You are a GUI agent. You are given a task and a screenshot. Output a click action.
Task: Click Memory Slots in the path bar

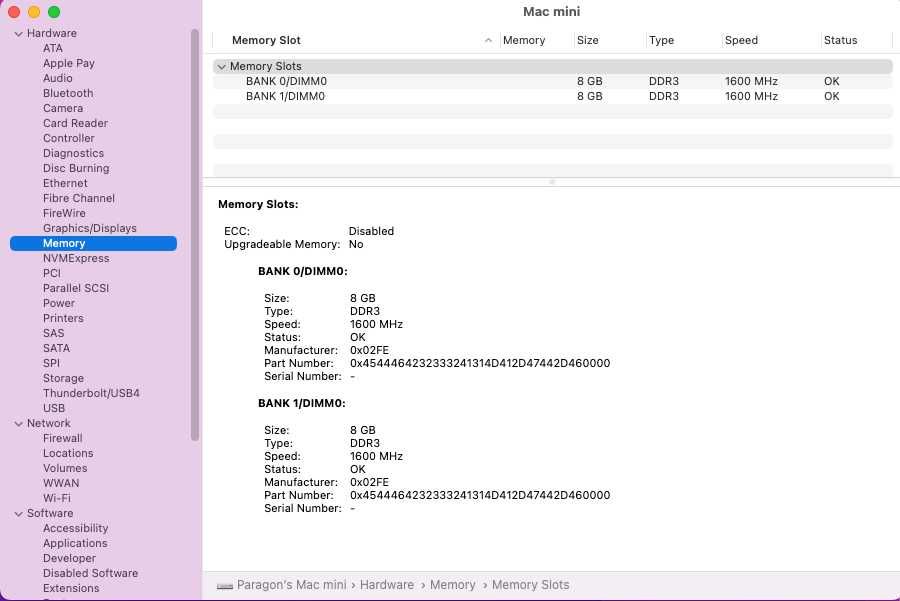point(530,585)
